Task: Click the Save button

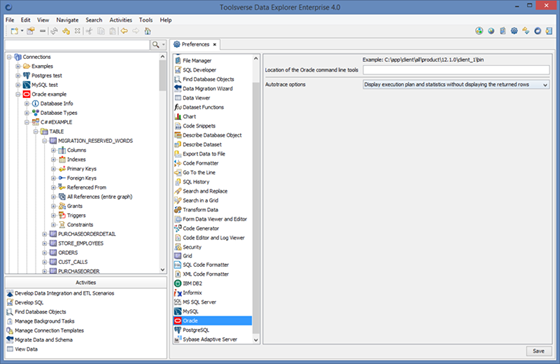Action: pos(539,351)
